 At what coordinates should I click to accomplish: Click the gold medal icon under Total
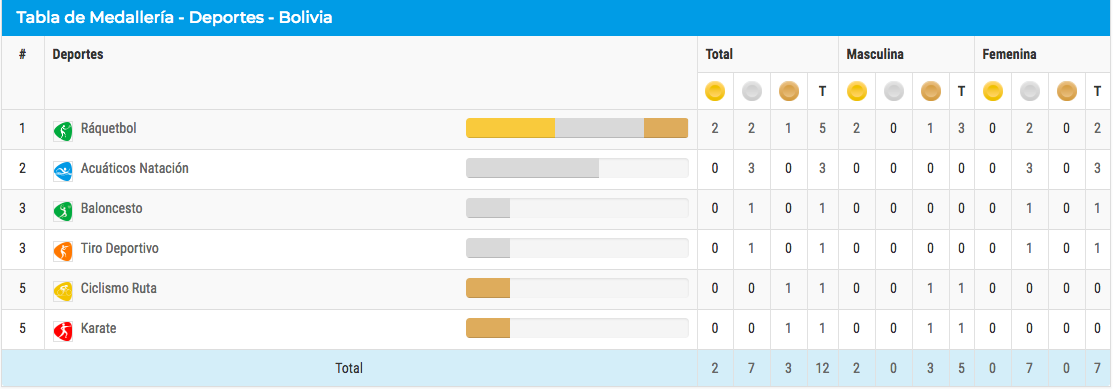pyautogui.click(x=715, y=91)
